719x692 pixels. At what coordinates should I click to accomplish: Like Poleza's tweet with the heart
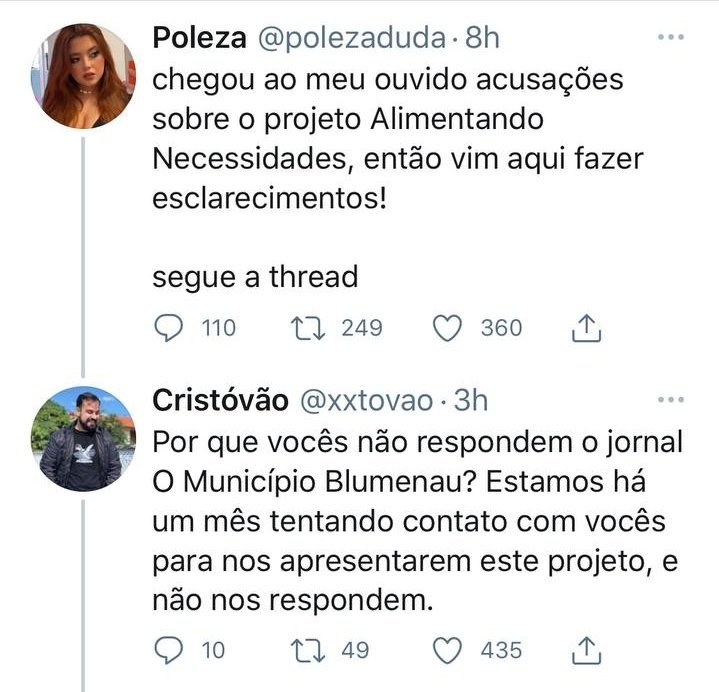pos(447,328)
